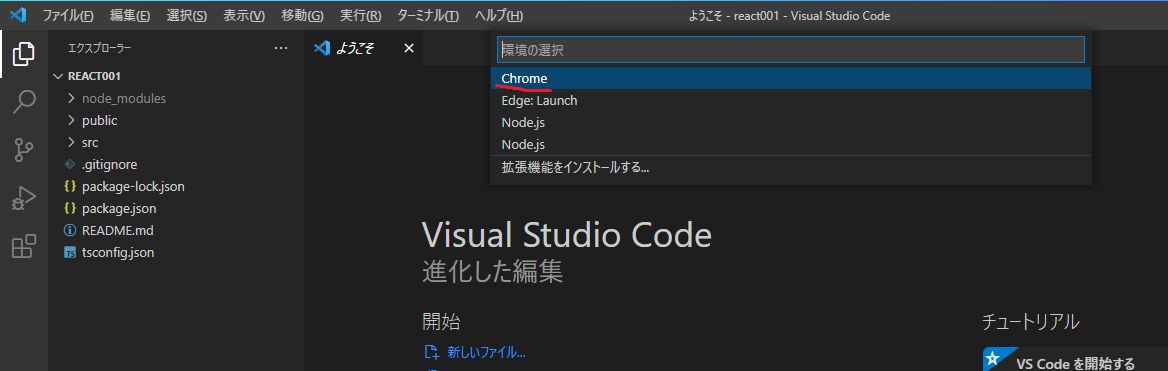Open the 表示(V) menu

(x=244, y=16)
